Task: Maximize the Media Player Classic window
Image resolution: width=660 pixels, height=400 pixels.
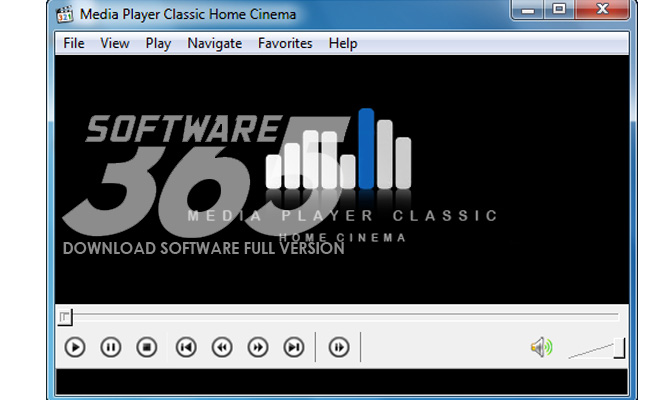Action: coord(559,9)
